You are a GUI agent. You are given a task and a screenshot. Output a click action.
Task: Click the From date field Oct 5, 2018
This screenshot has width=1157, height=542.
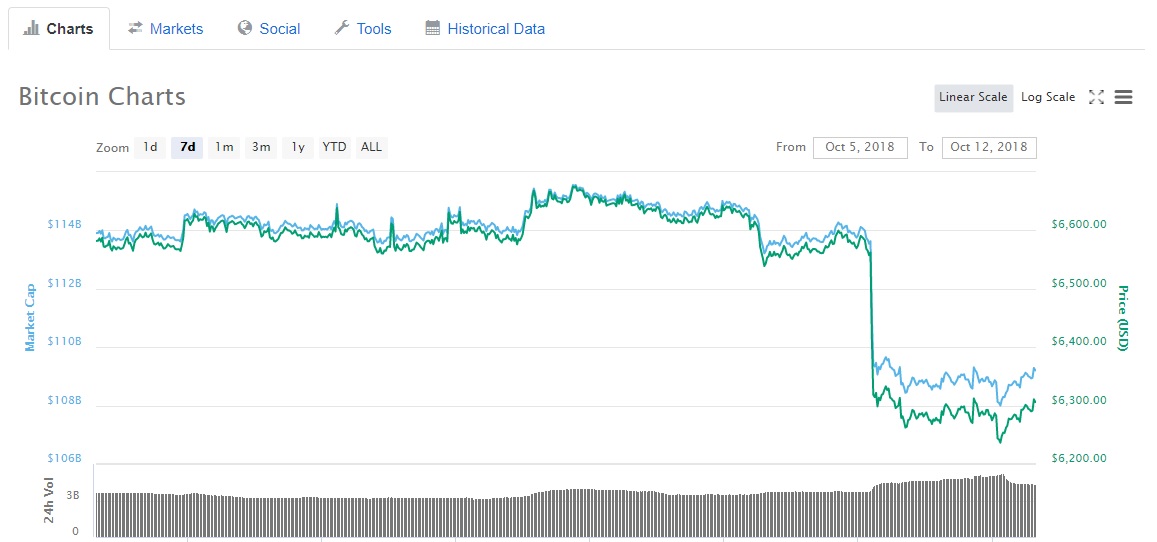coord(860,147)
